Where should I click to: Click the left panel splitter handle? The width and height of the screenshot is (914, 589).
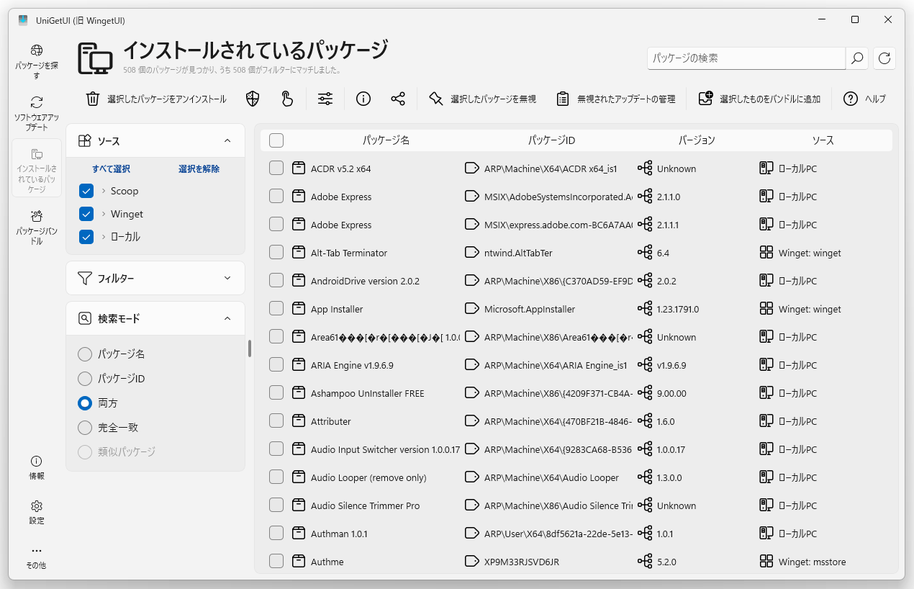(249, 348)
